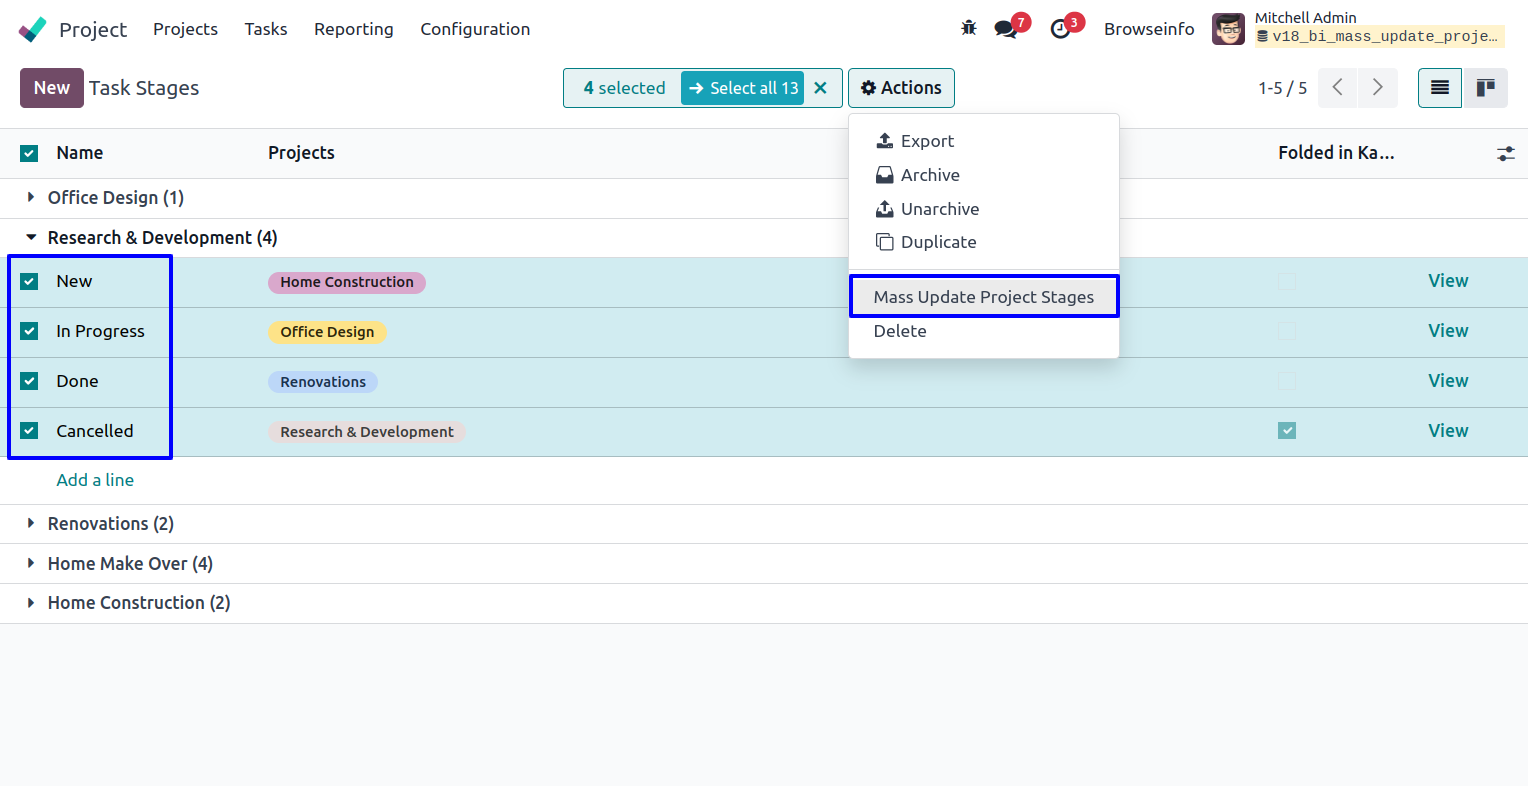This screenshot has height=786, width=1528.
Task: Open optional columns settings icon
Action: pos(1505,153)
